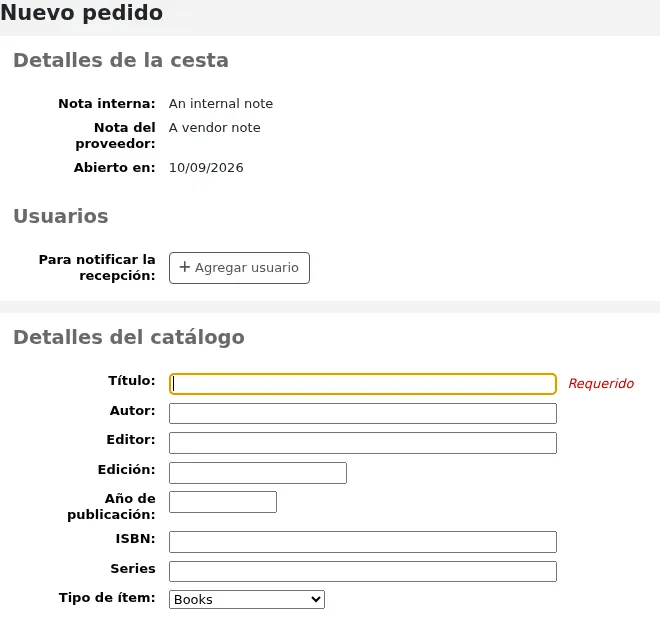Select the Editor text field
660x626 pixels.
pos(363,443)
